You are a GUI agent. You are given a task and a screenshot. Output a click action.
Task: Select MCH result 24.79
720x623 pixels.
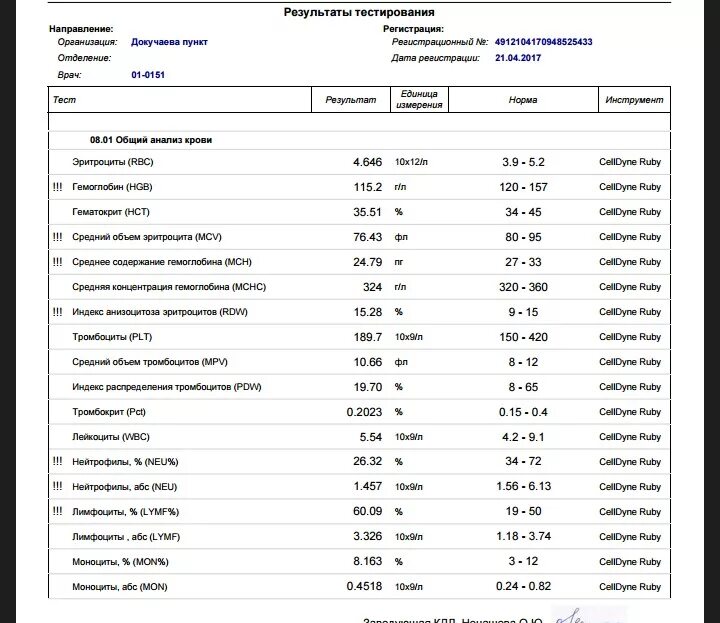367,262
